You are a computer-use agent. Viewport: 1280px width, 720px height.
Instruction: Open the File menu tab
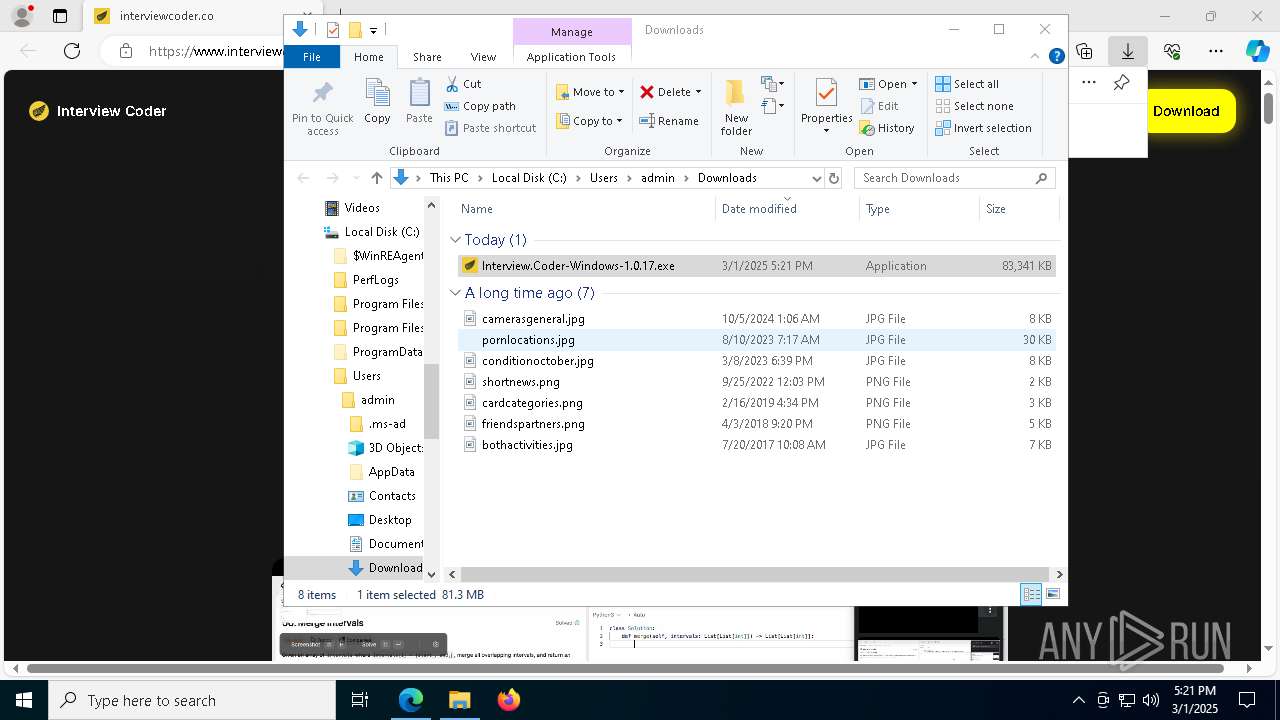(x=312, y=57)
